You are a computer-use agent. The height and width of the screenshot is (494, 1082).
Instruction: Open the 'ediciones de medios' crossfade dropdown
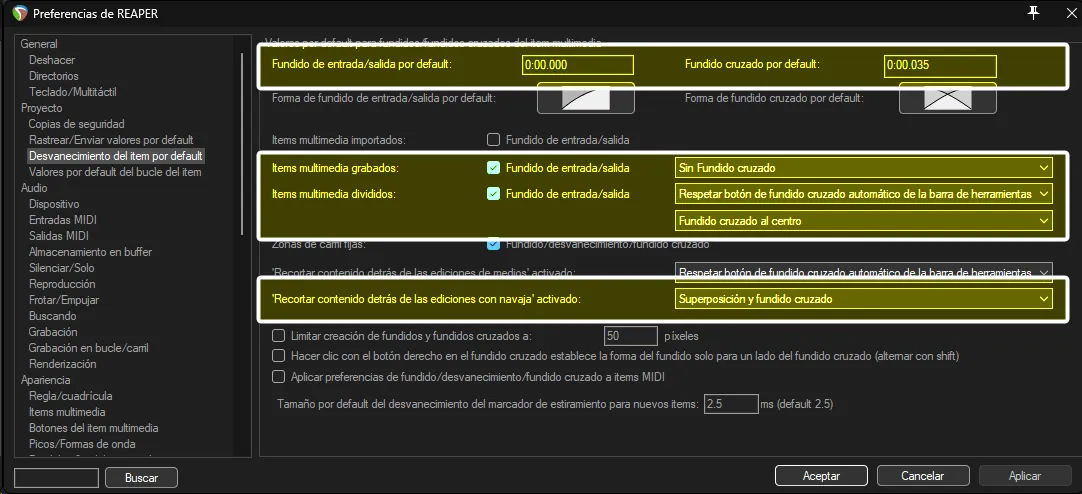point(863,272)
